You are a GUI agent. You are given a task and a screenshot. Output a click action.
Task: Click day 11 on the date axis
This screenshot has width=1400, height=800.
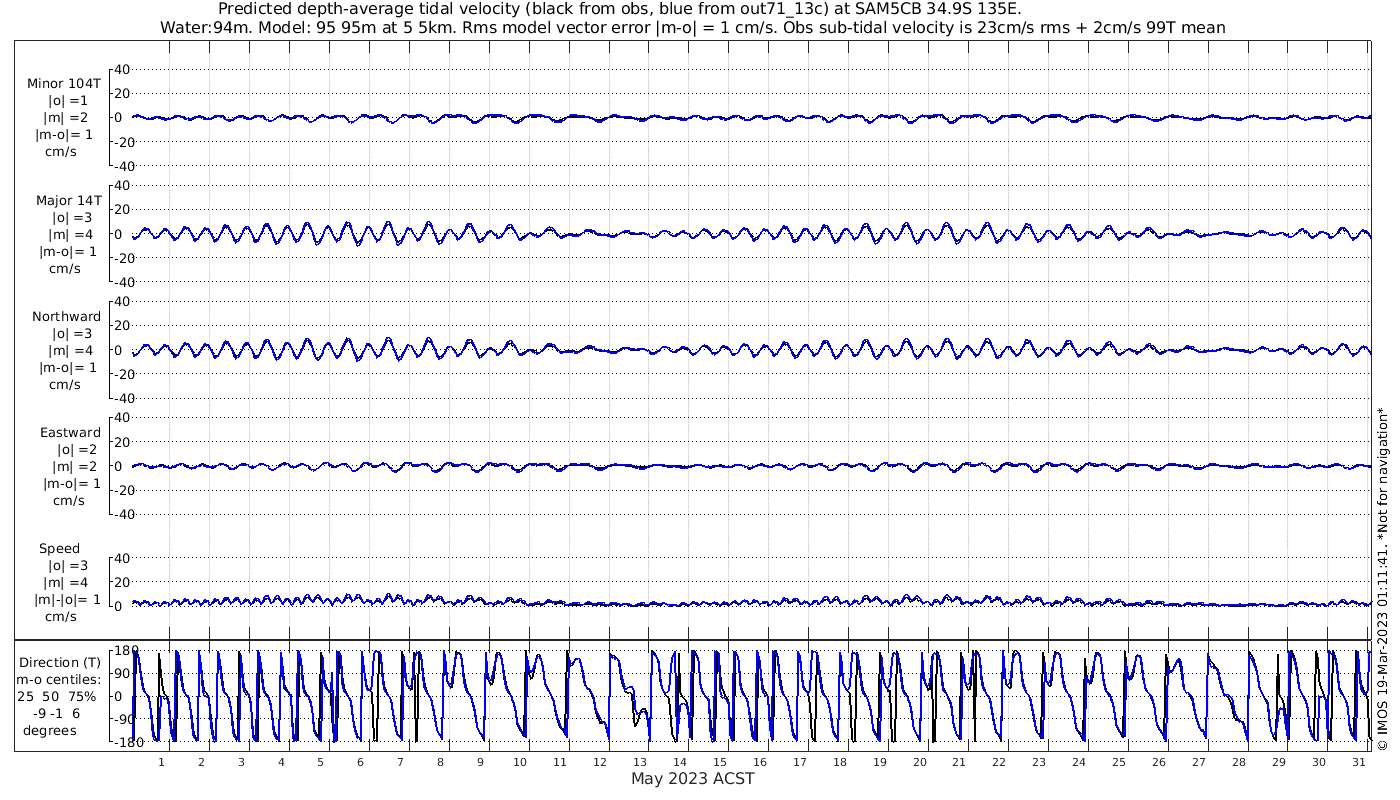(560, 762)
